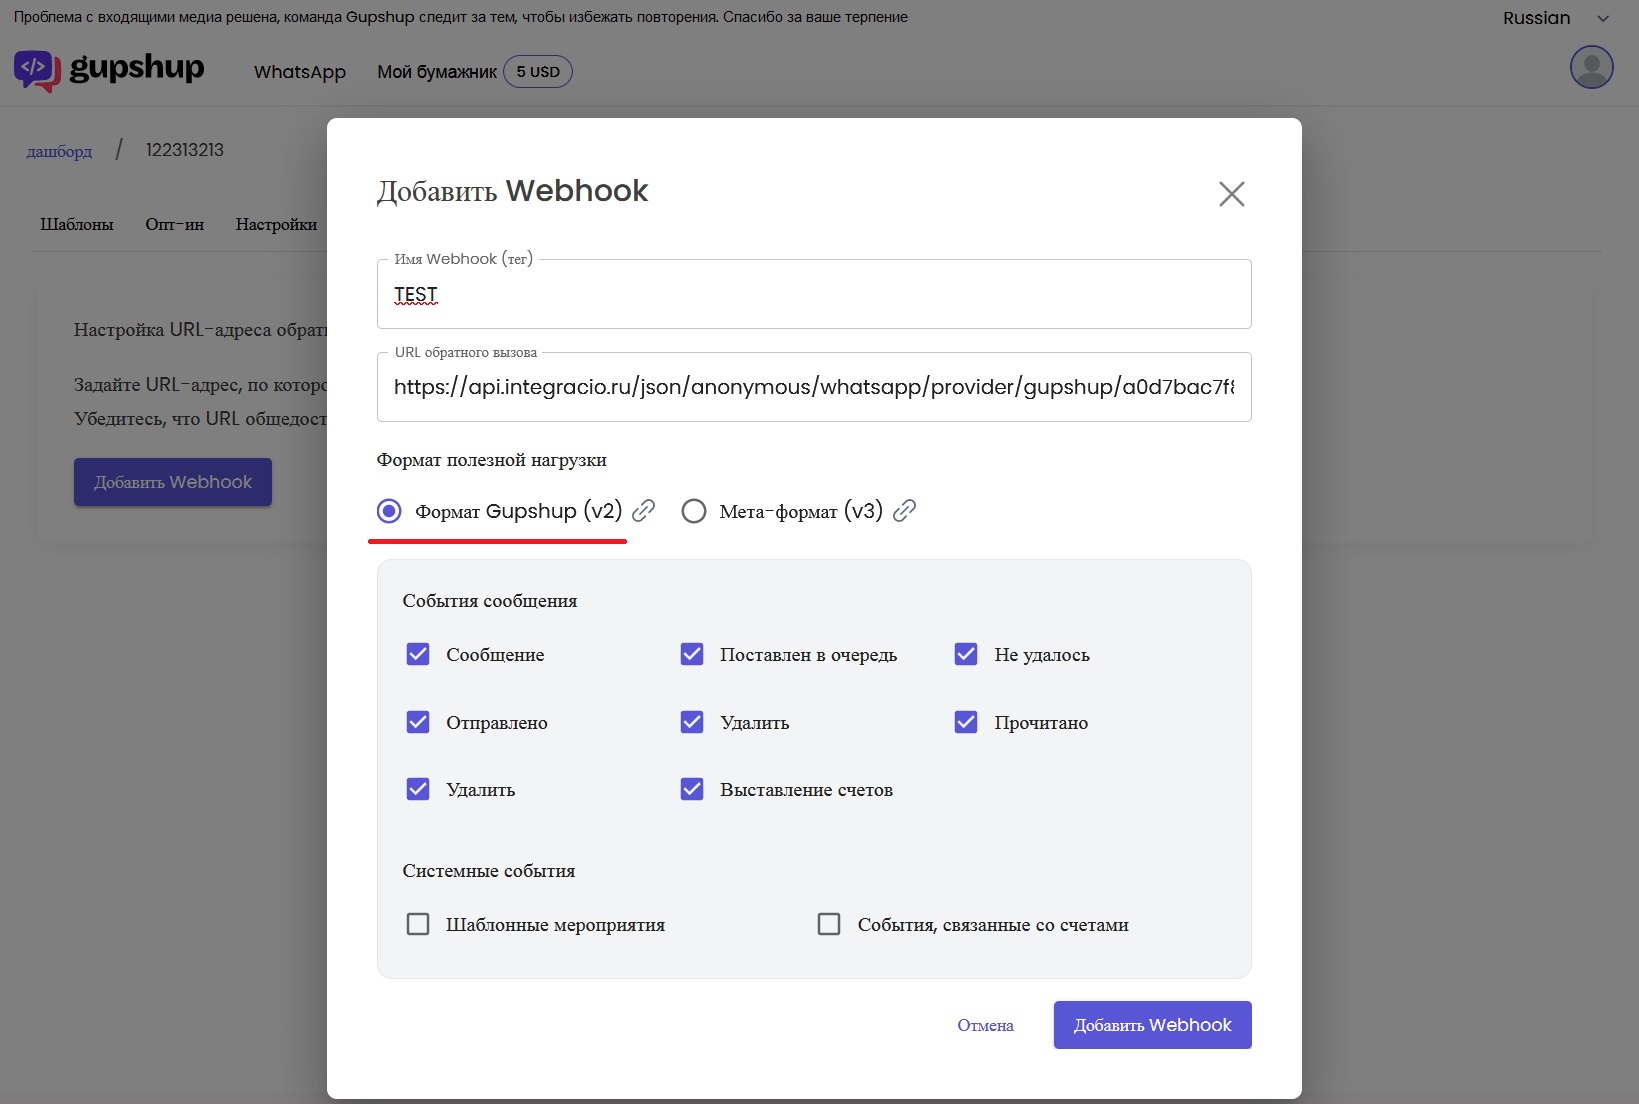Open the WhatsApp menu item
The height and width of the screenshot is (1104, 1639).
(300, 72)
